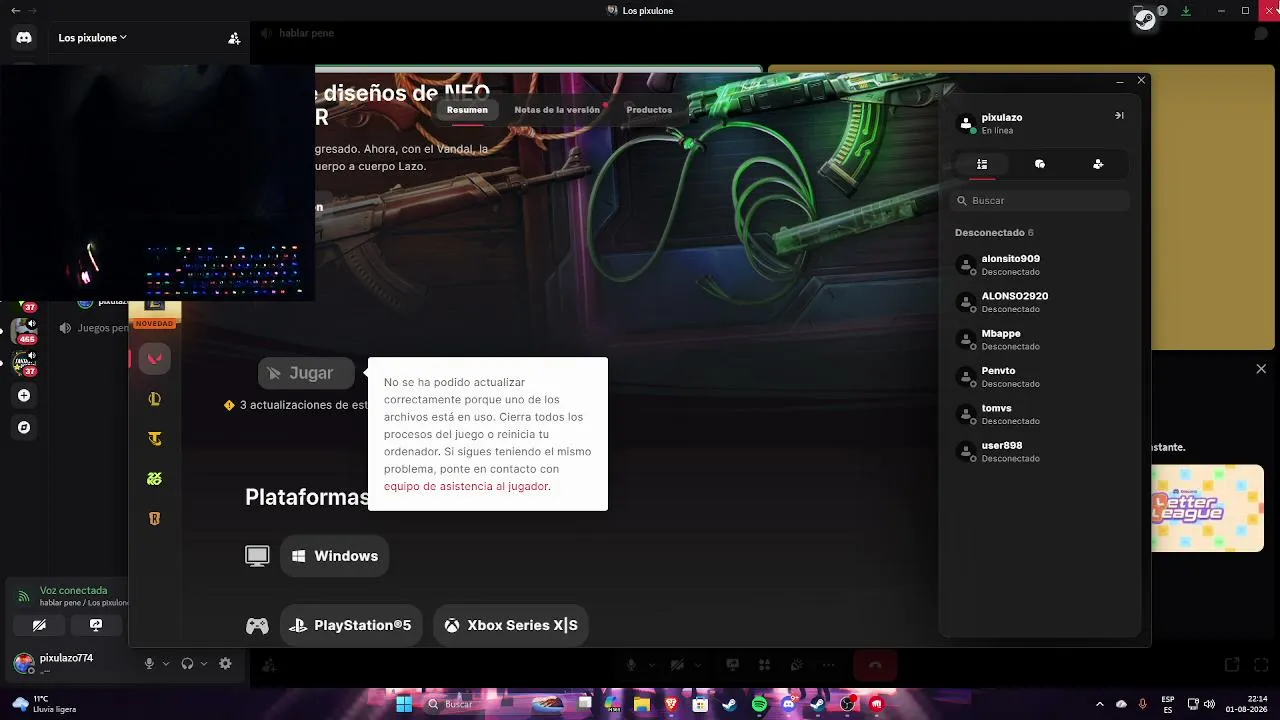The image size is (1280, 720).
Task: Toggle camera in Discord call controls
Action: (677, 665)
